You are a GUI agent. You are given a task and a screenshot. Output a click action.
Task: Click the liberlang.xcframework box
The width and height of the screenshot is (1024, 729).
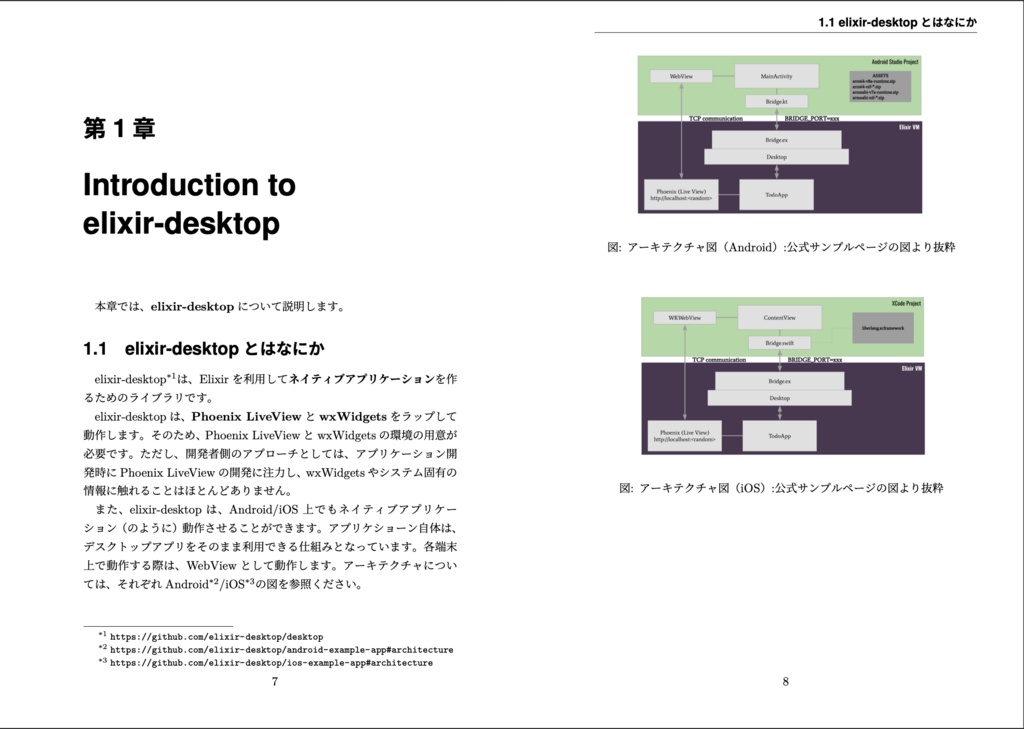point(882,330)
